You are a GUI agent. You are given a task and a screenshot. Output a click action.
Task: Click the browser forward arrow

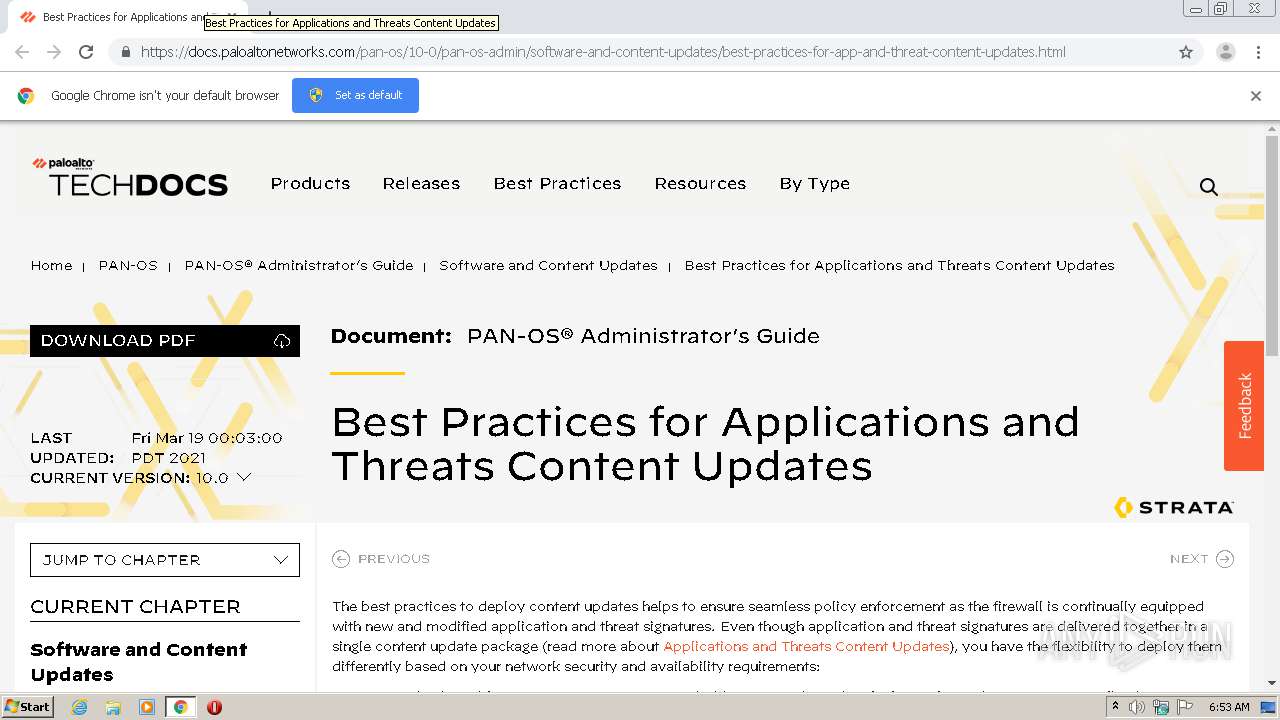54,52
